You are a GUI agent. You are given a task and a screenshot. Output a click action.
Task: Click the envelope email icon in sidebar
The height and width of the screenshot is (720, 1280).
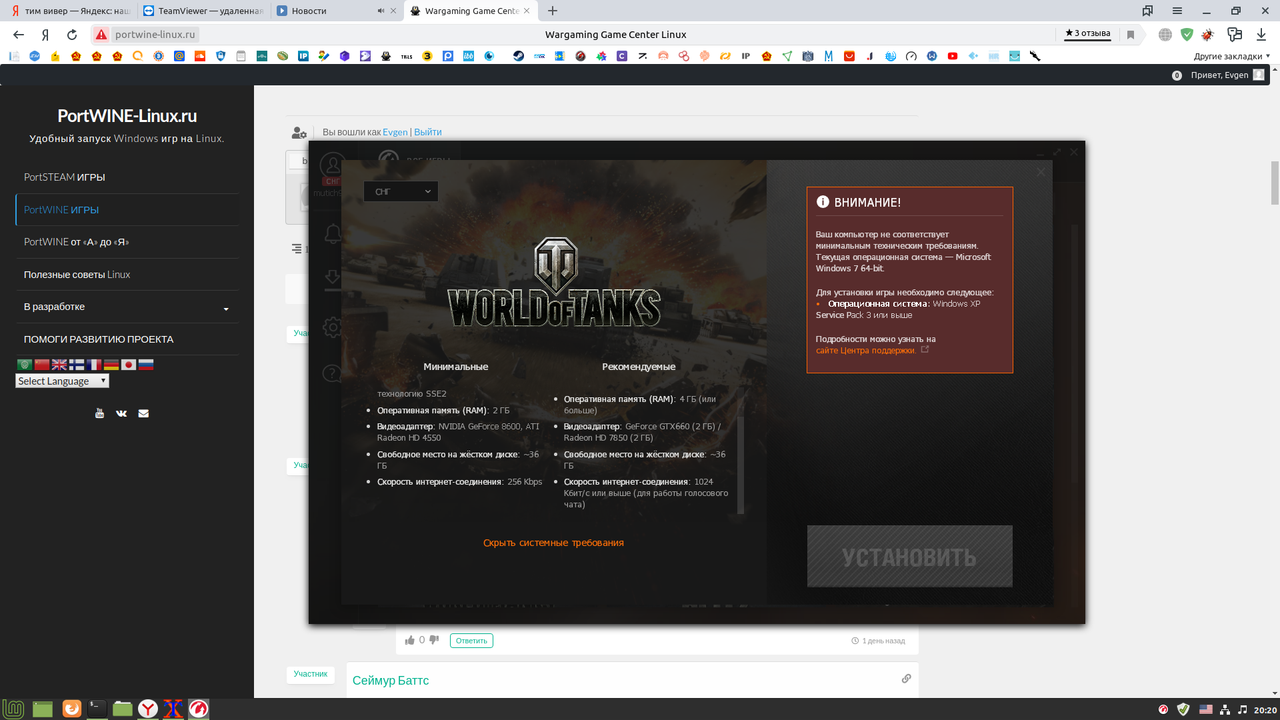coord(143,413)
